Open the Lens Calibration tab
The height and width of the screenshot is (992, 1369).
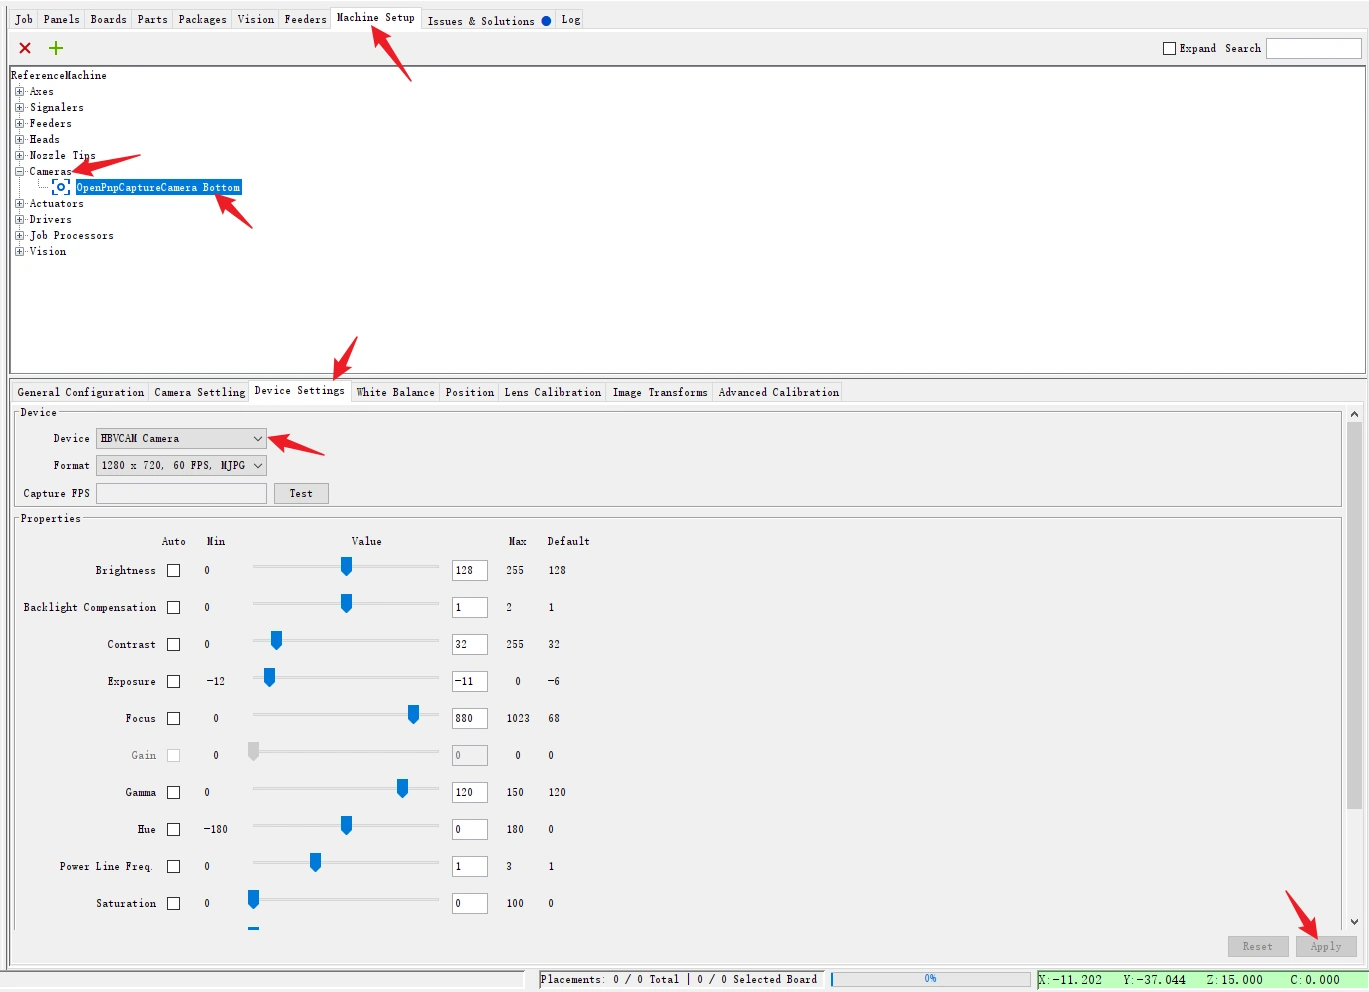552,392
